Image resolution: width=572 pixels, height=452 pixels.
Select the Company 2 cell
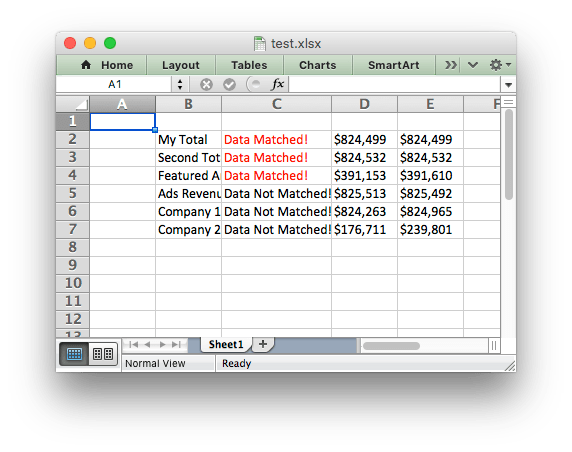(x=188, y=229)
